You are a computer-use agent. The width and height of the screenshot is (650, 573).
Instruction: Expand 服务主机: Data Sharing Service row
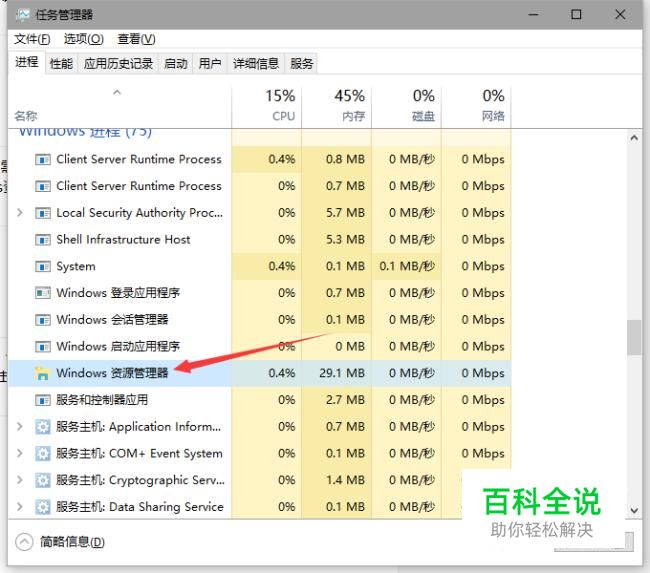[19, 506]
